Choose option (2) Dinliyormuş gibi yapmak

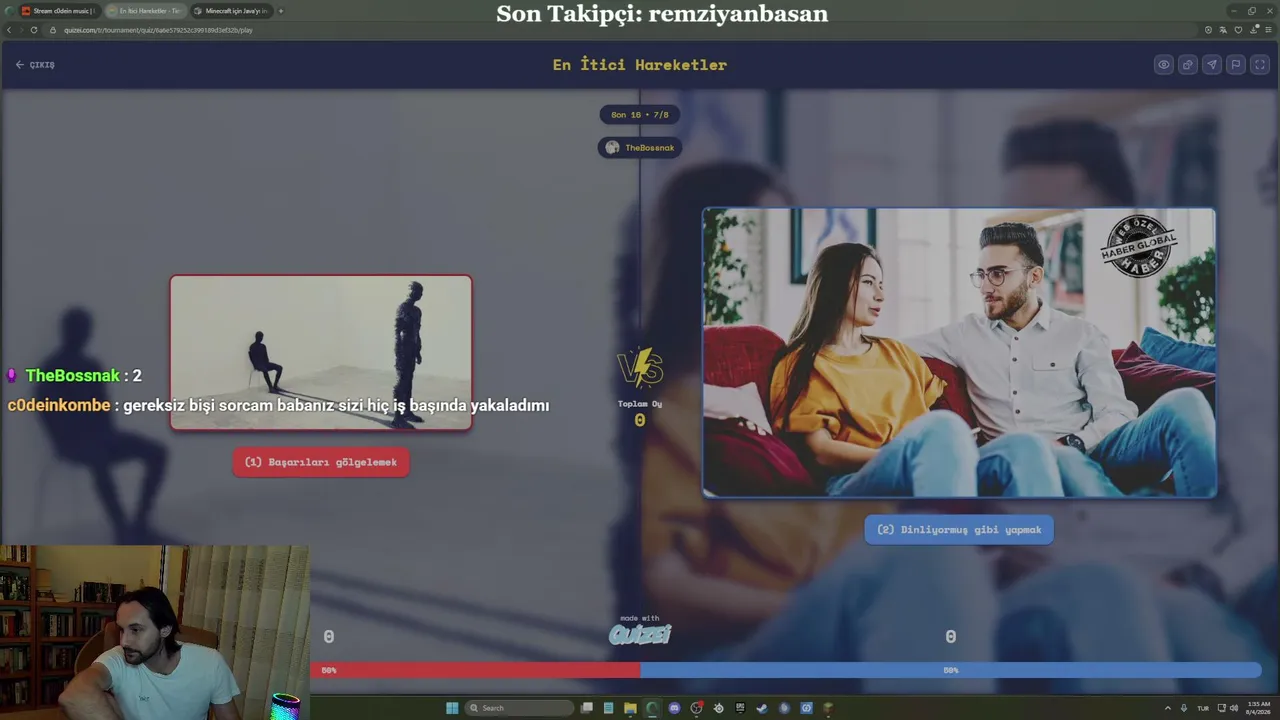point(959,530)
